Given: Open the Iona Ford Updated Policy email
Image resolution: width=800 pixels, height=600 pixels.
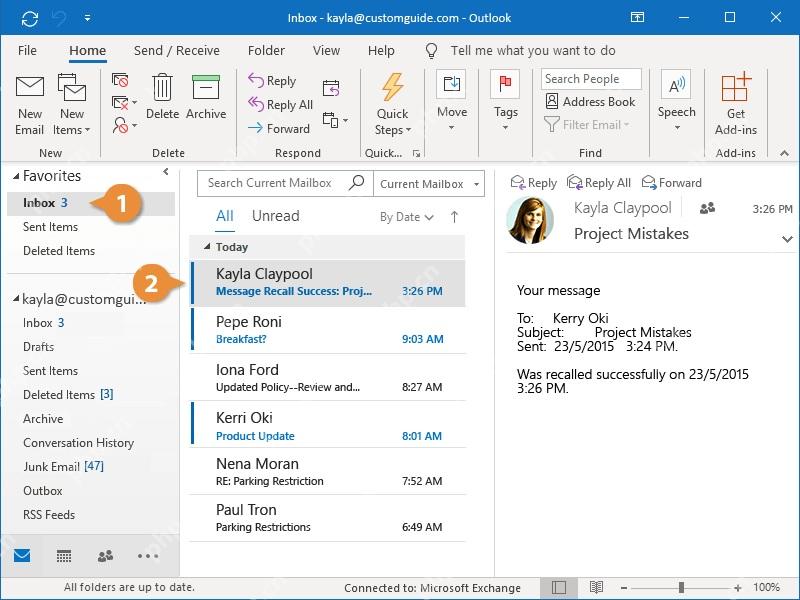Looking at the screenshot, I should [329, 378].
